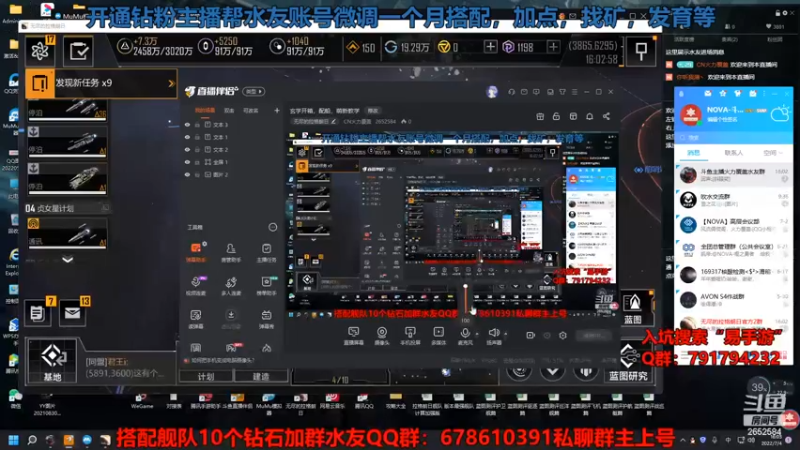The width and height of the screenshot is (800, 450).
Task: Select 直播屏幕 screen capture source
Action: click(x=353, y=335)
